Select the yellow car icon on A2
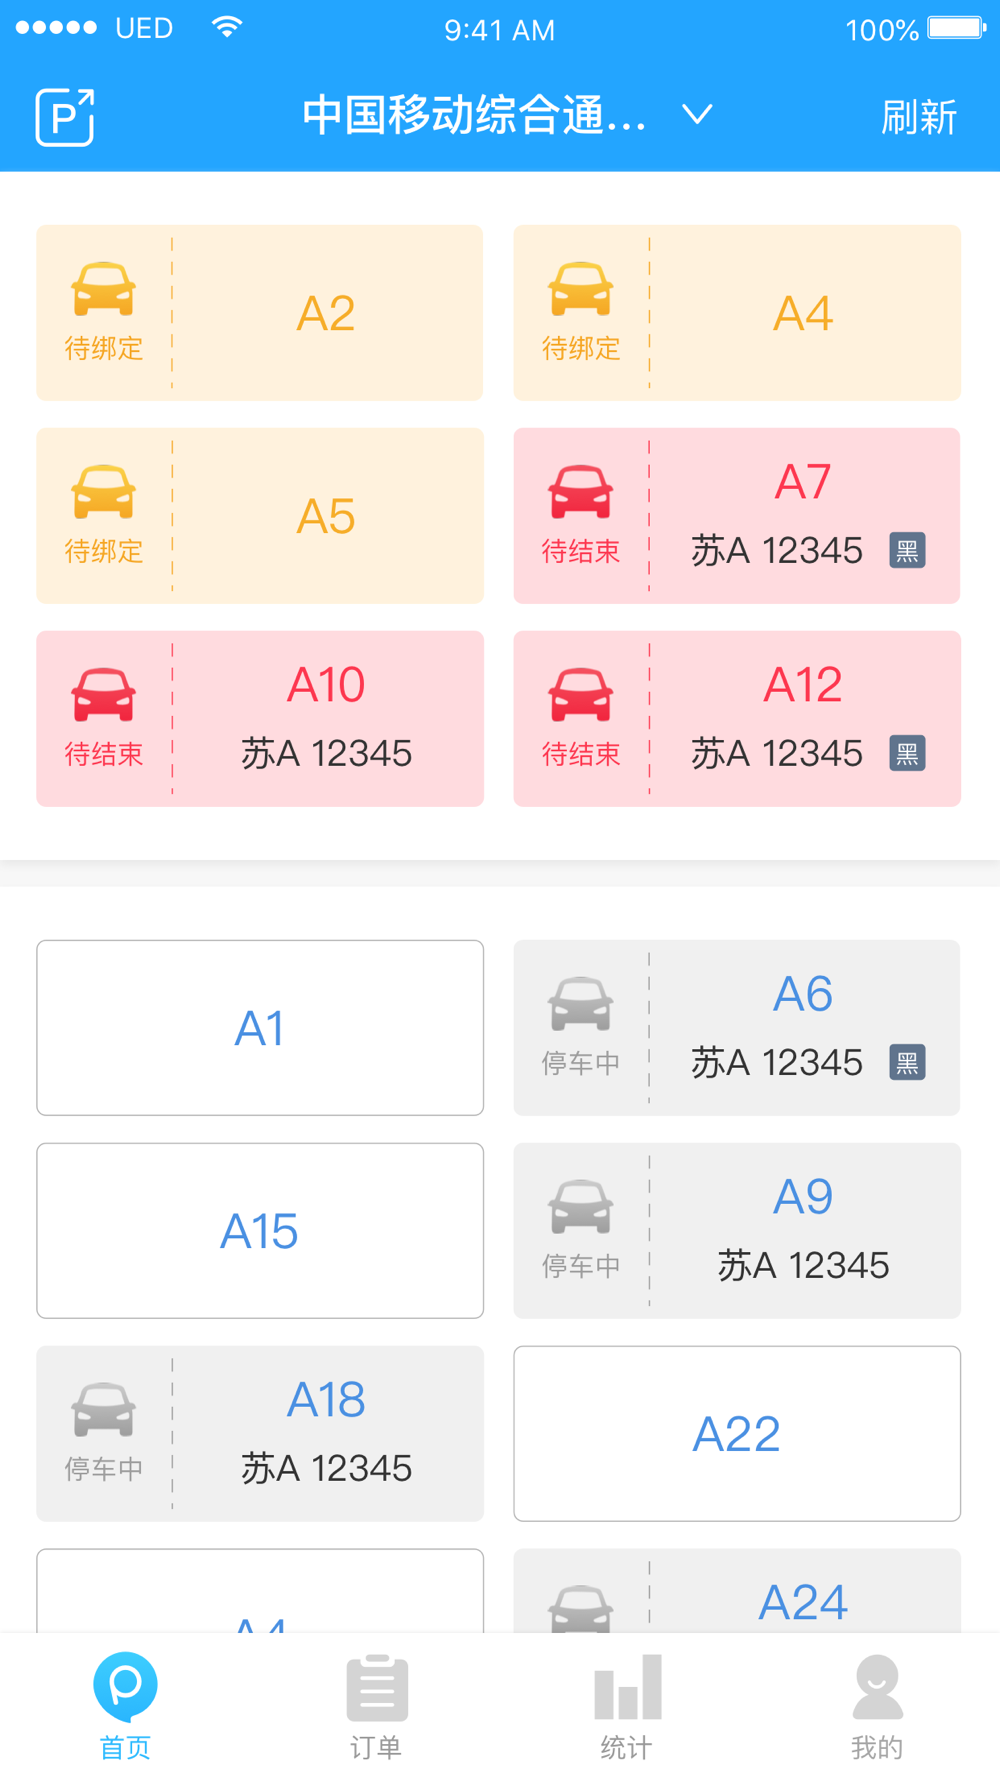Screen dimensions: 1000x1778 pyautogui.click(x=103, y=289)
